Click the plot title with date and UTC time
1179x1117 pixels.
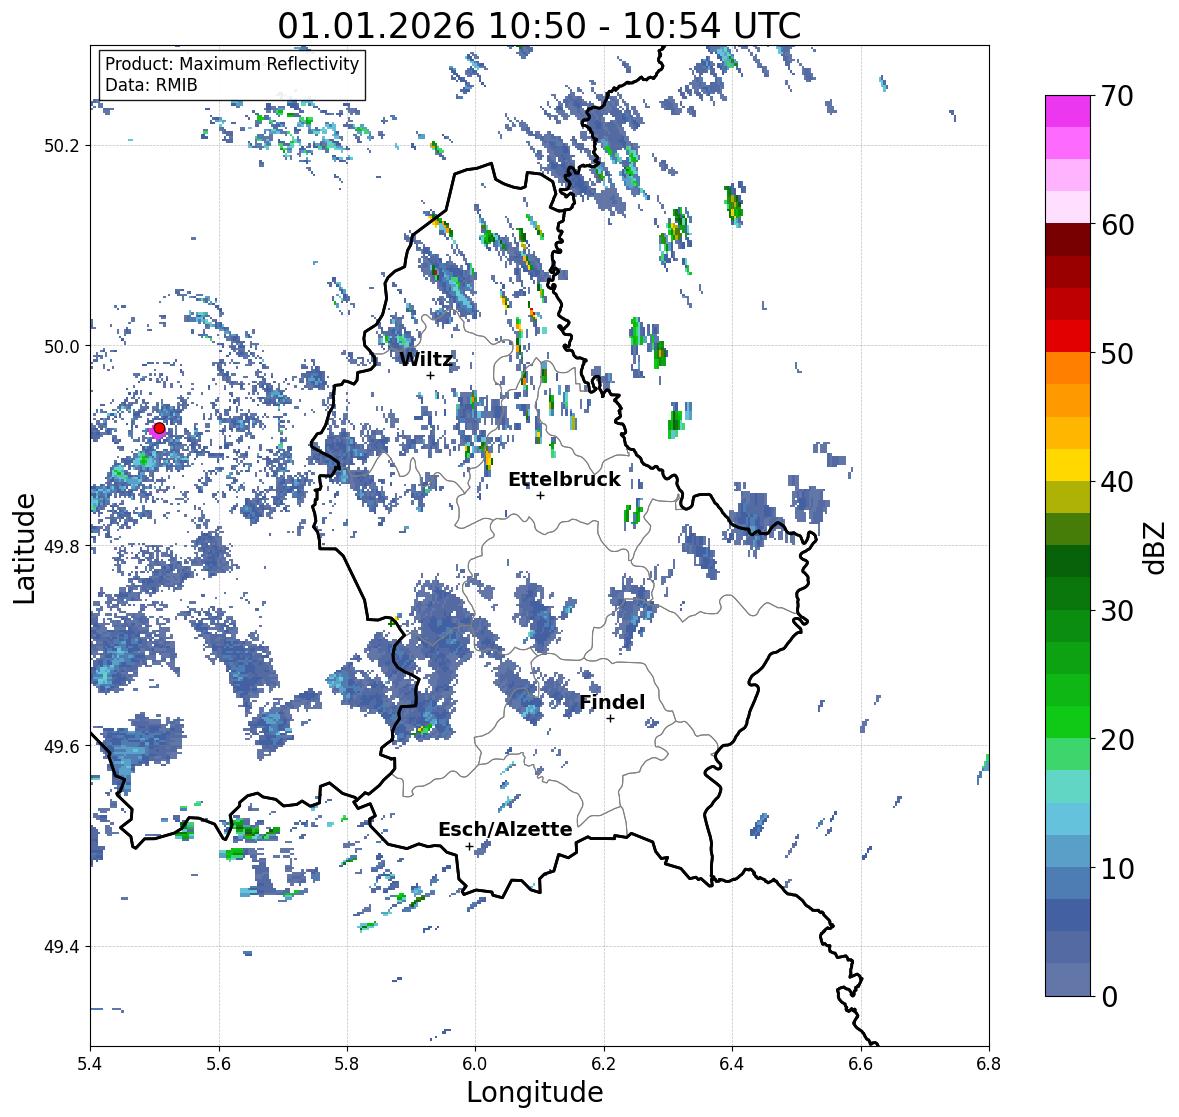point(539,26)
